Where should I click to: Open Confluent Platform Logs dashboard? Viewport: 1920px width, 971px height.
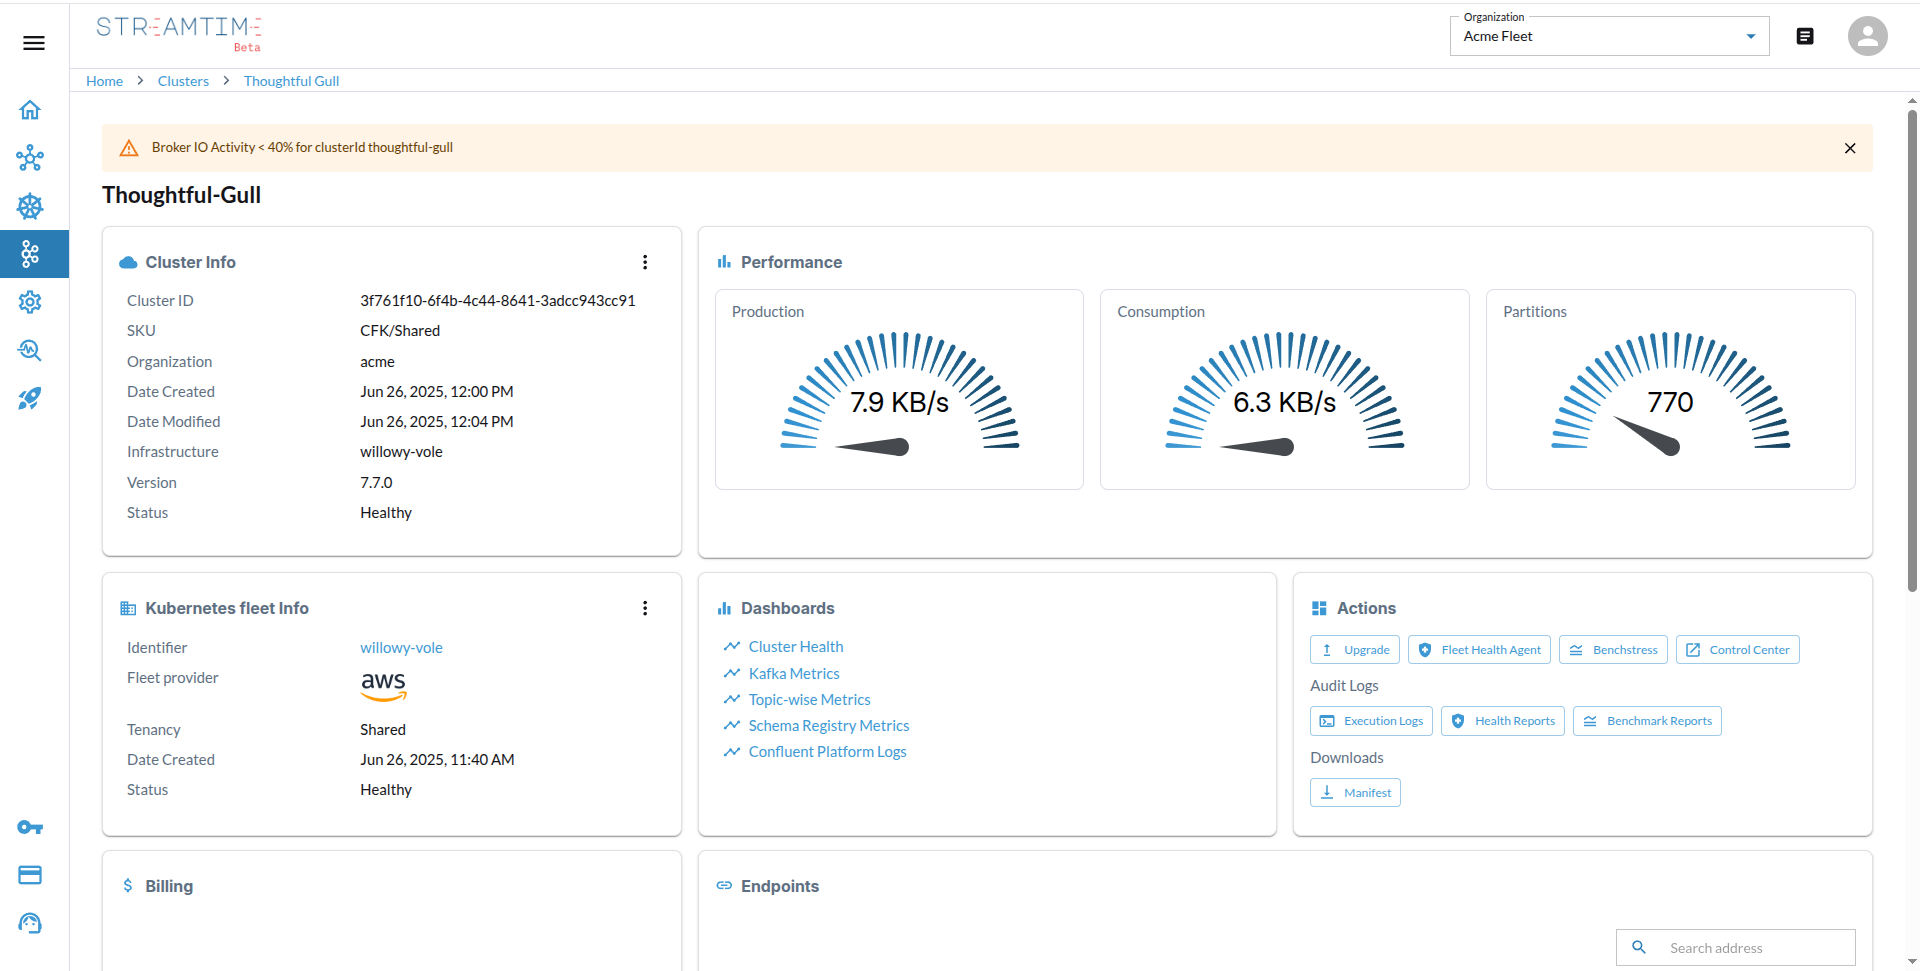tap(827, 752)
